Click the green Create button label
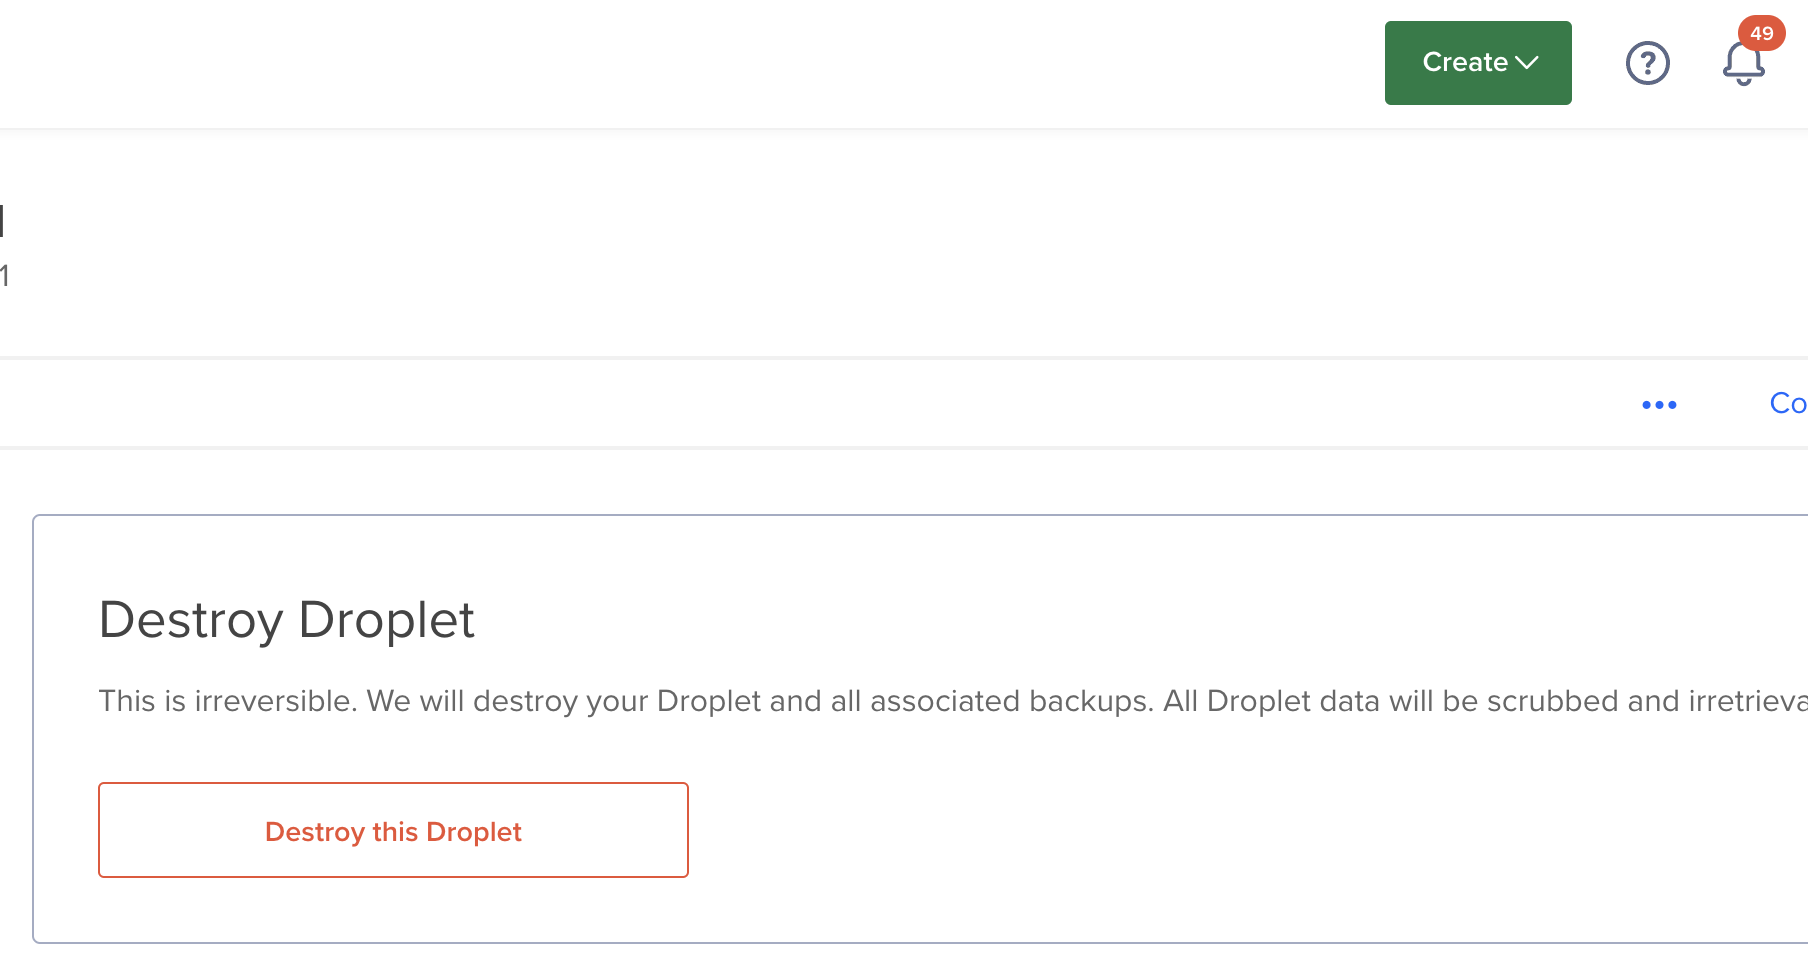The image size is (1808, 972). [1465, 62]
